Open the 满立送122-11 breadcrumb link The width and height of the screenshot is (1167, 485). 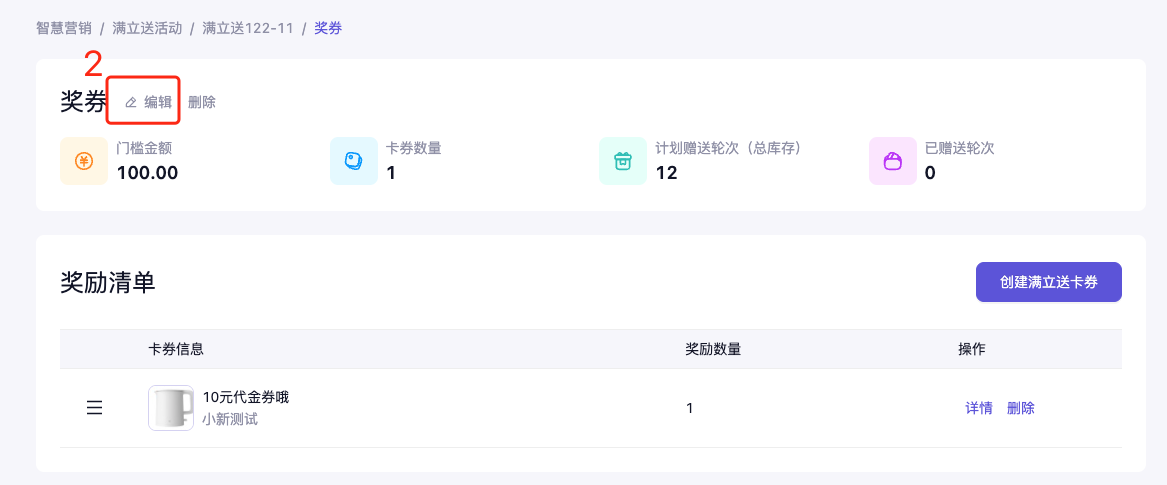[248, 28]
